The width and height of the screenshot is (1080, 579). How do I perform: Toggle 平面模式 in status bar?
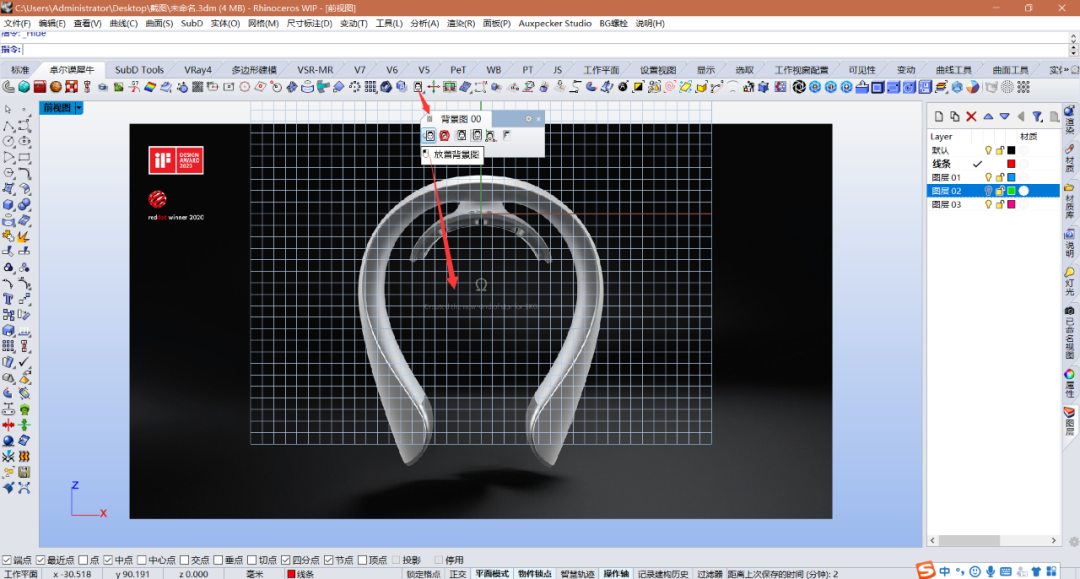492,574
